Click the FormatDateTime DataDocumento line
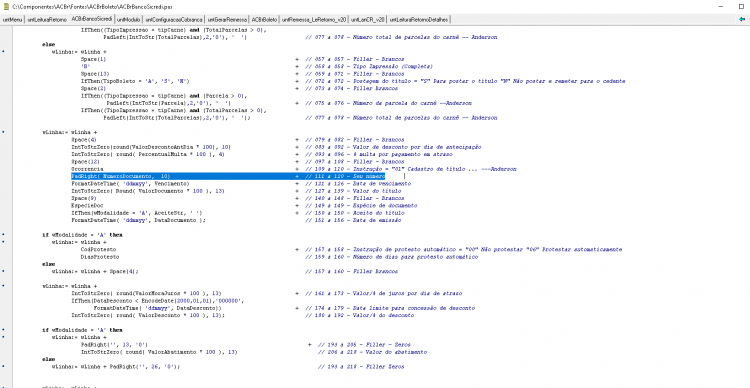Image resolution: width=750 pixels, height=388 pixels. [x=138, y=220]
